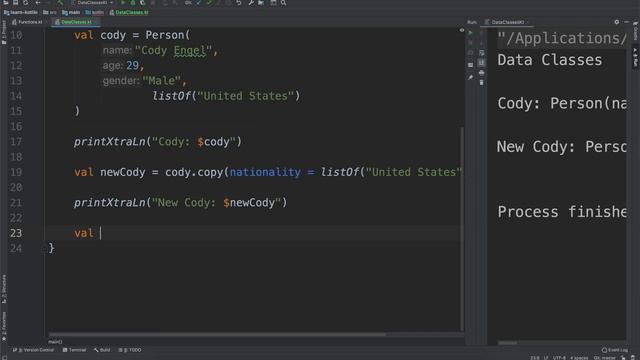The image size is (640, 360).
Task: Select src folder breadcrumb
Action: (50, 12)
